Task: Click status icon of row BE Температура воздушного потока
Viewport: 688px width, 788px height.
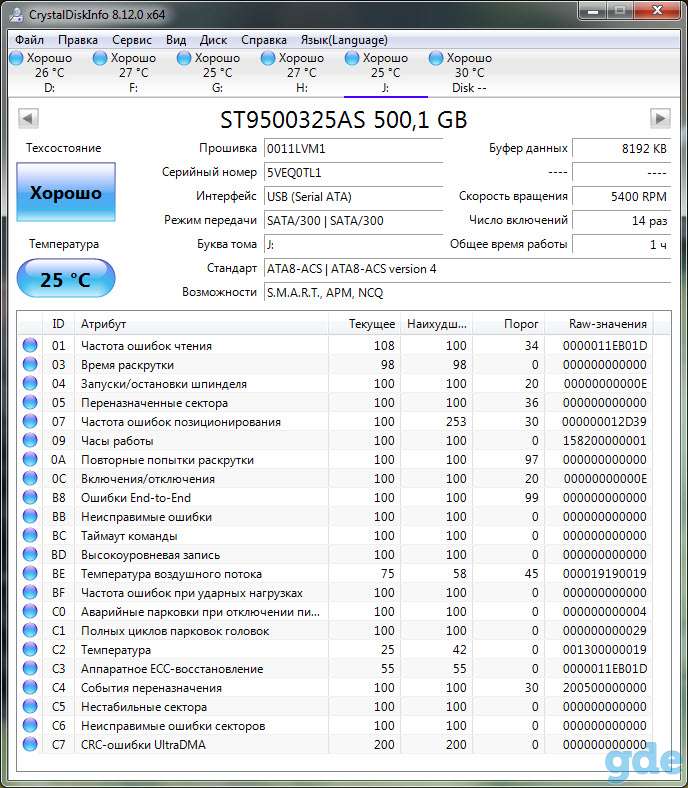Action: (30, 573)
